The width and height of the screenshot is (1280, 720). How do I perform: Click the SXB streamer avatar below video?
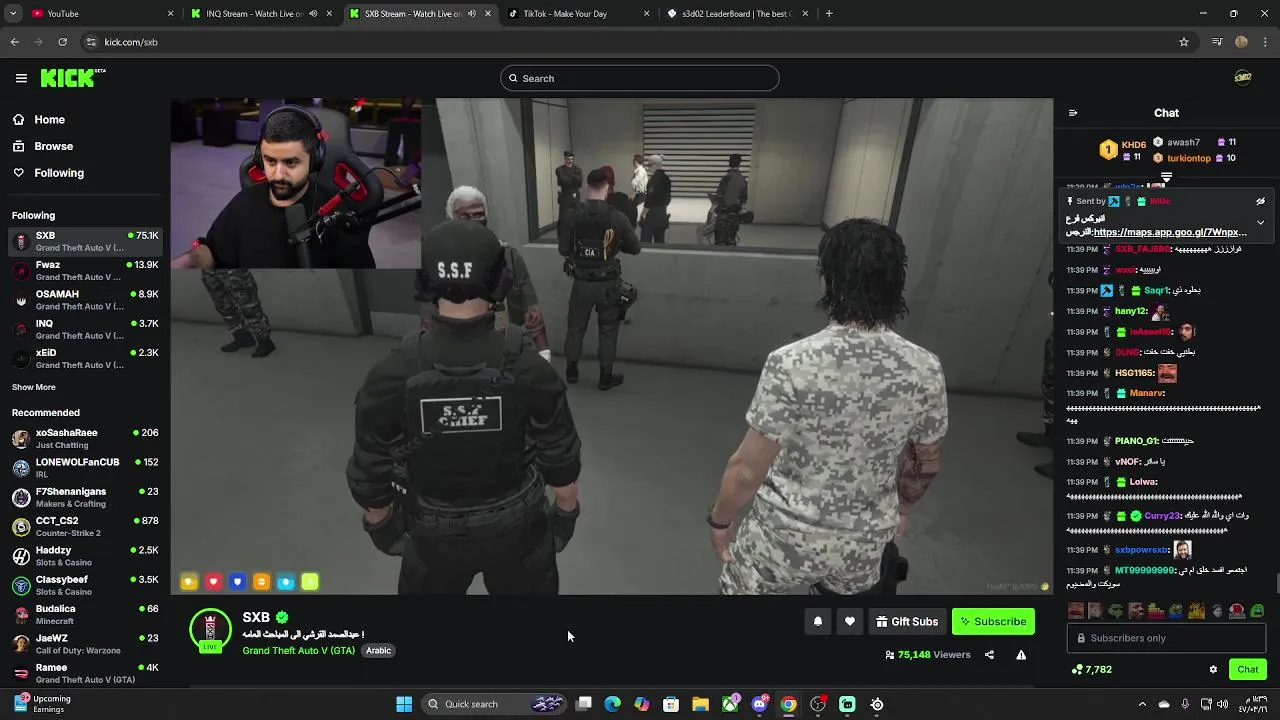210,630
